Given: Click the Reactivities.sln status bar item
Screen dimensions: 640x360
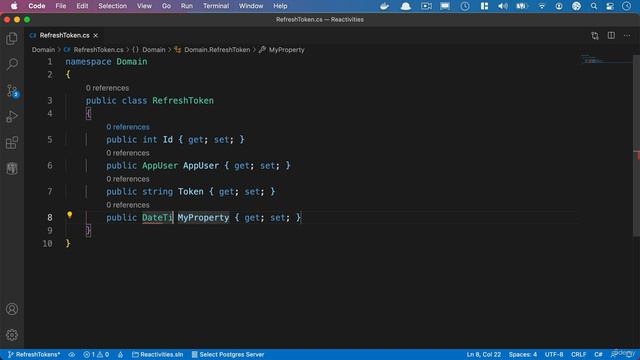Looking at the screenshot, I should (x=158, y=354).
